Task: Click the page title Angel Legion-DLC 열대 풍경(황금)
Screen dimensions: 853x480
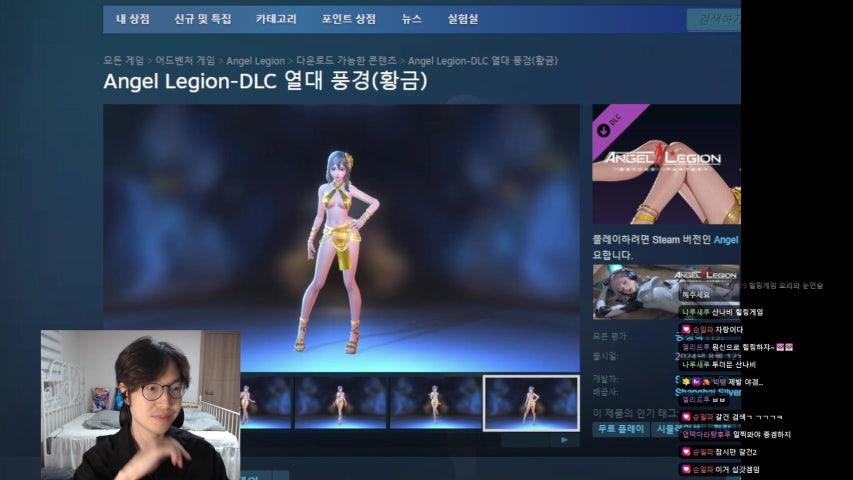Action: (x=265, y=81)
